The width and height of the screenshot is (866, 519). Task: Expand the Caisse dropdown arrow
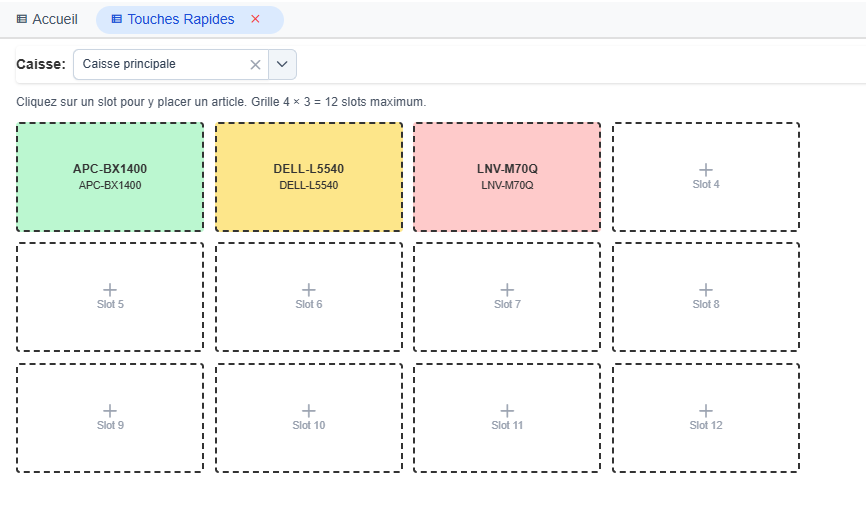(282, 64)
